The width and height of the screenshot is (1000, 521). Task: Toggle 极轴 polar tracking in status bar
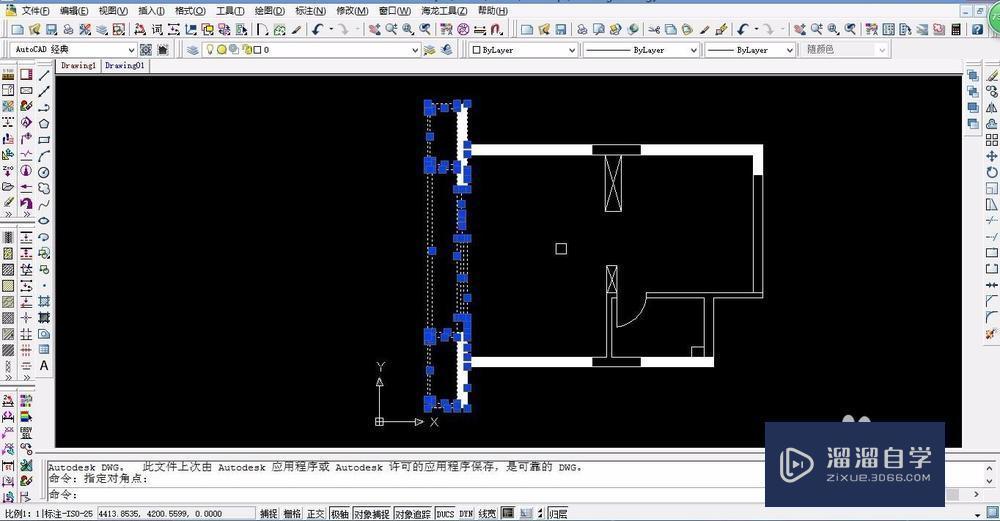click(339, 514)
